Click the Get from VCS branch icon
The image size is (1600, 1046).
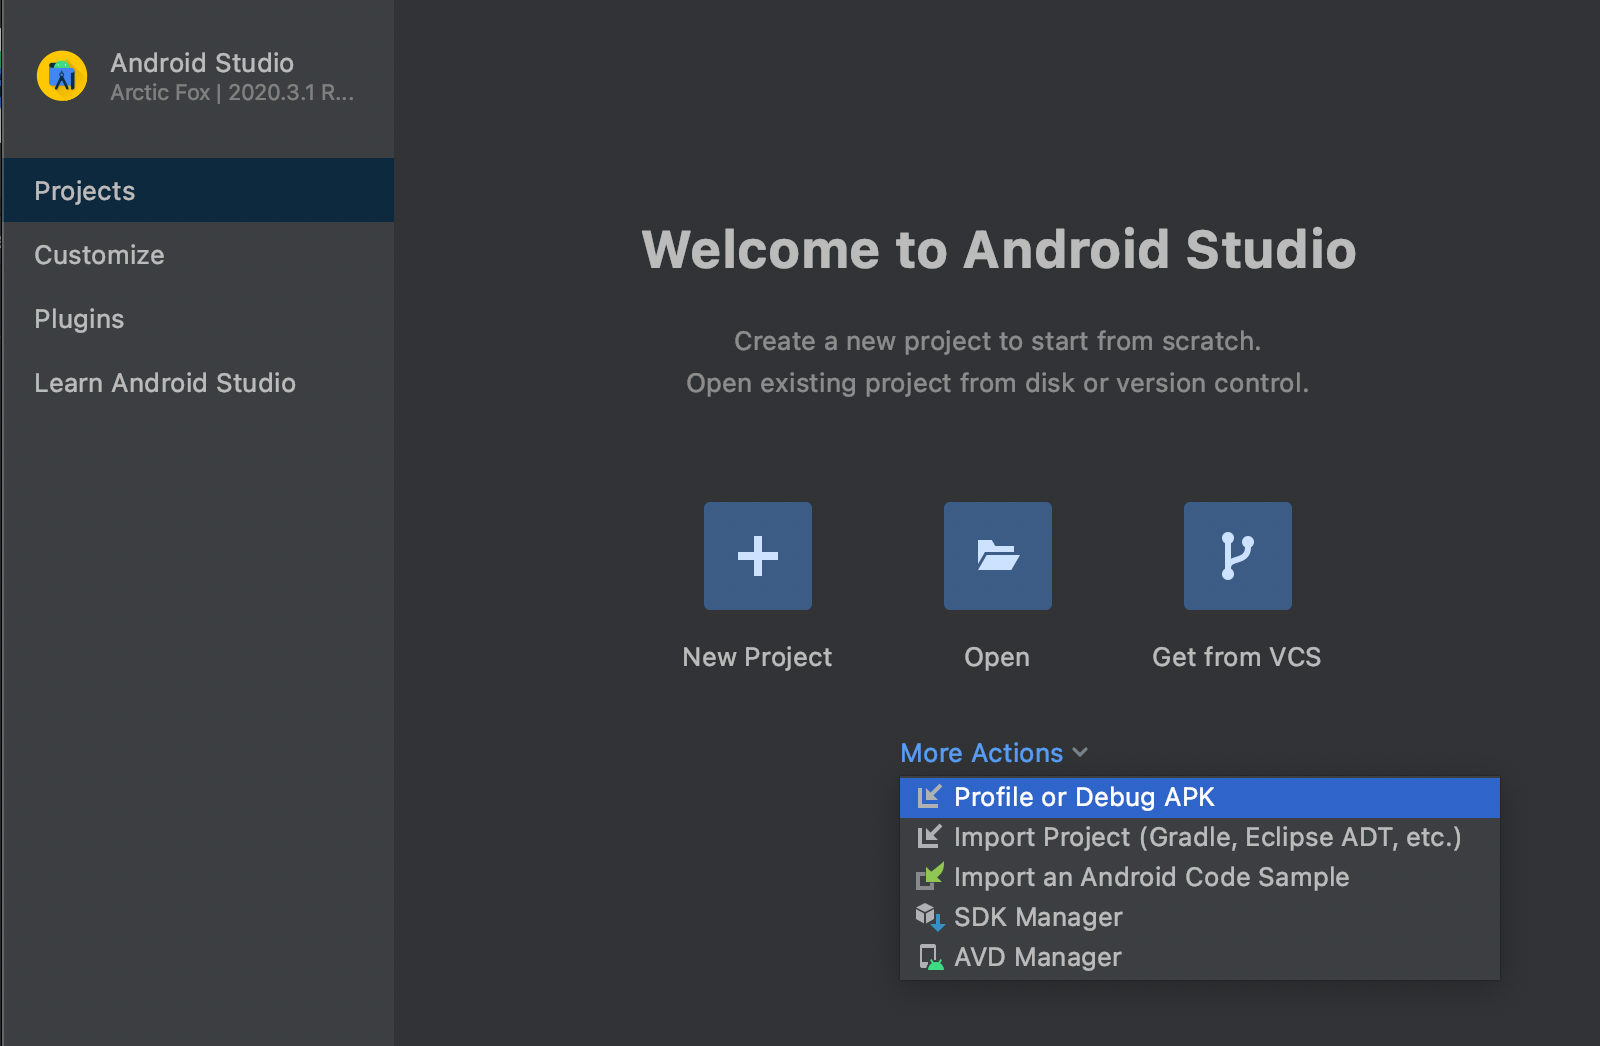[1238, 556]
